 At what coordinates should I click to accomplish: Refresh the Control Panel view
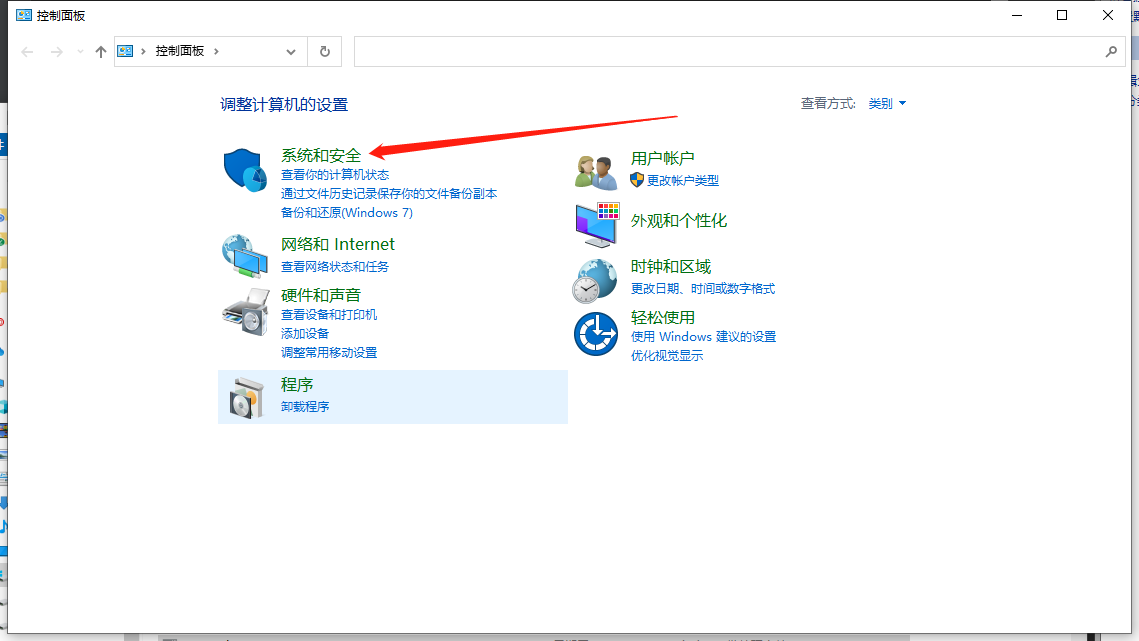pos(325,52)
